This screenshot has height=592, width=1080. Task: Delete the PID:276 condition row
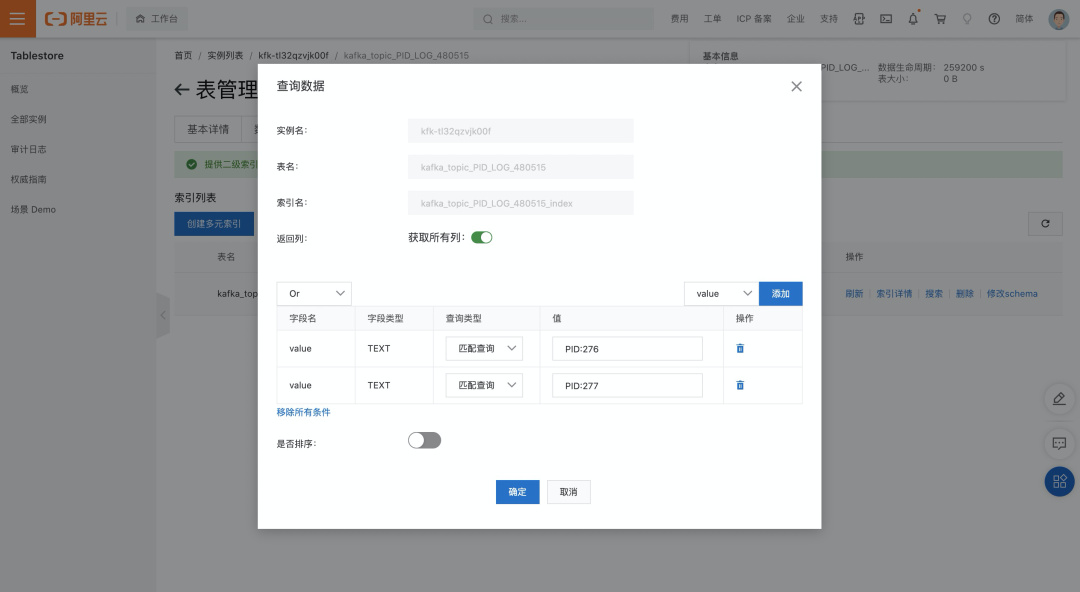tap(740, 349)
